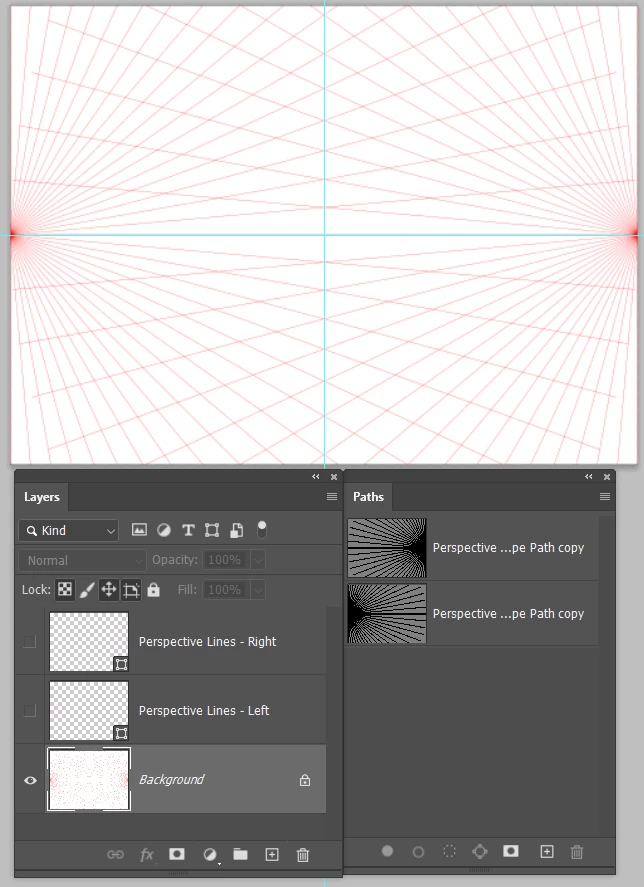Show Perspective Lines - Right layer visibility

click(x=30, y=641)
